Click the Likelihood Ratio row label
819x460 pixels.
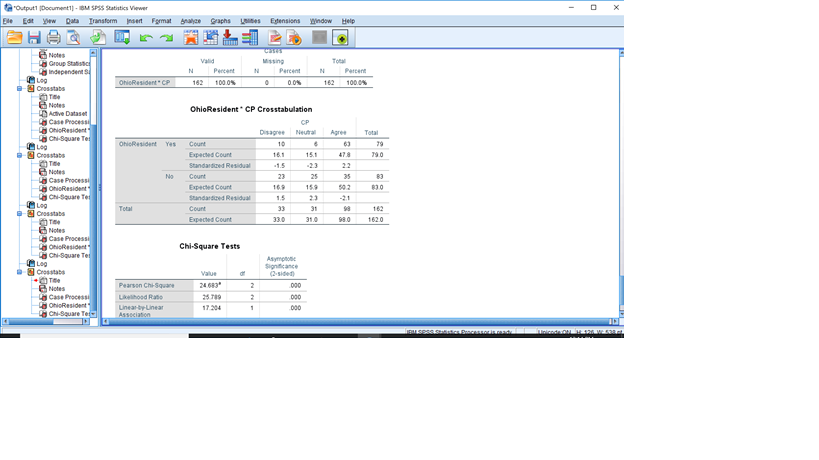click(141, 297)
